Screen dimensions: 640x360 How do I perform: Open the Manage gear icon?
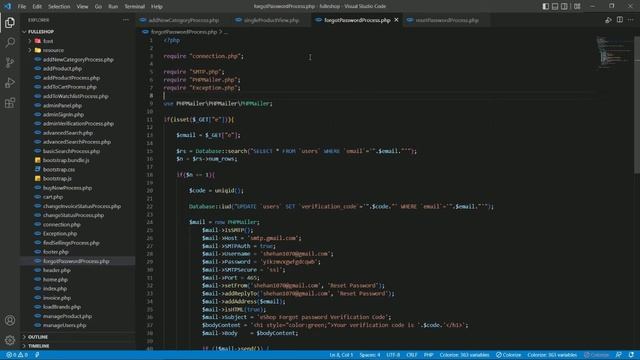pos(10,340)
